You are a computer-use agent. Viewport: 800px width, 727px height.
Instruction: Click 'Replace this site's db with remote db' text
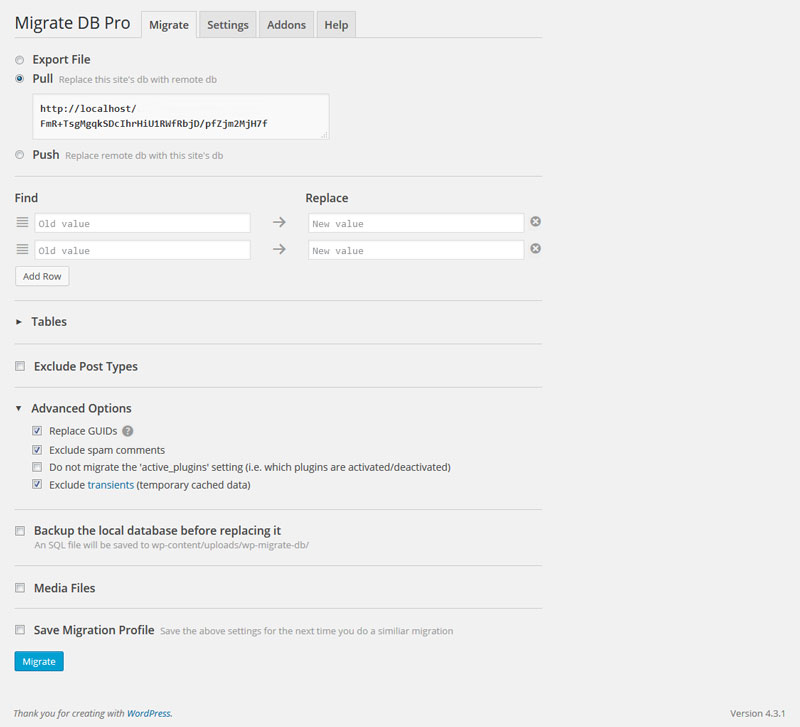coord(138,80)
